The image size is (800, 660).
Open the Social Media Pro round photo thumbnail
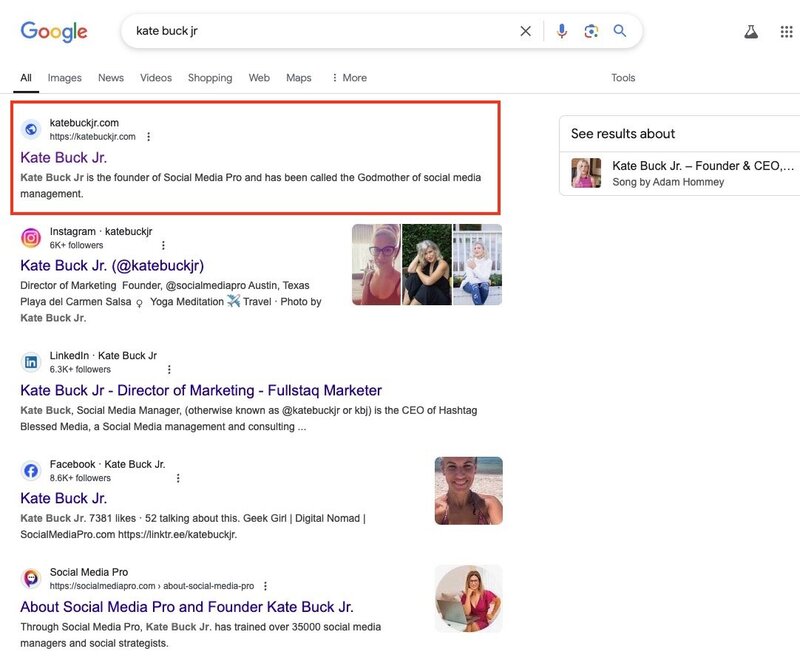click(x=468, y=599)
